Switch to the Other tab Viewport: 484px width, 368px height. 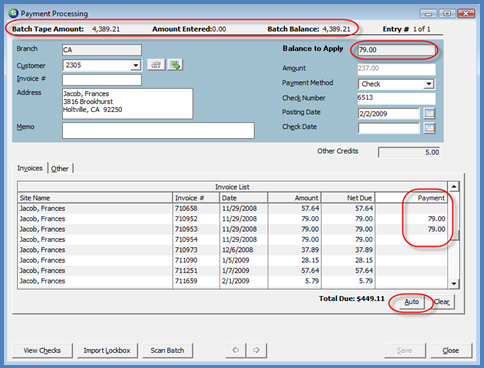[60, 169]
